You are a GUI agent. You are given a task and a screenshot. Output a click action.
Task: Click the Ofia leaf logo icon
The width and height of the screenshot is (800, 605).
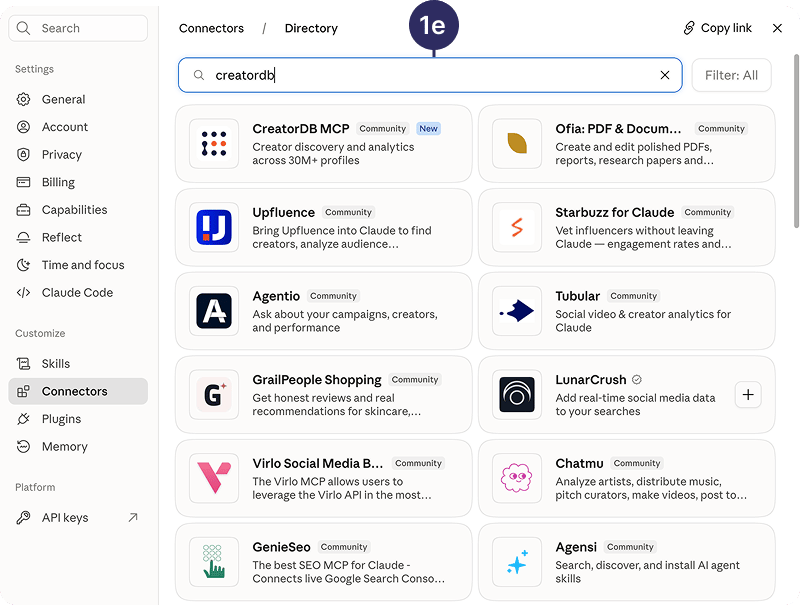tap(517, 143)
